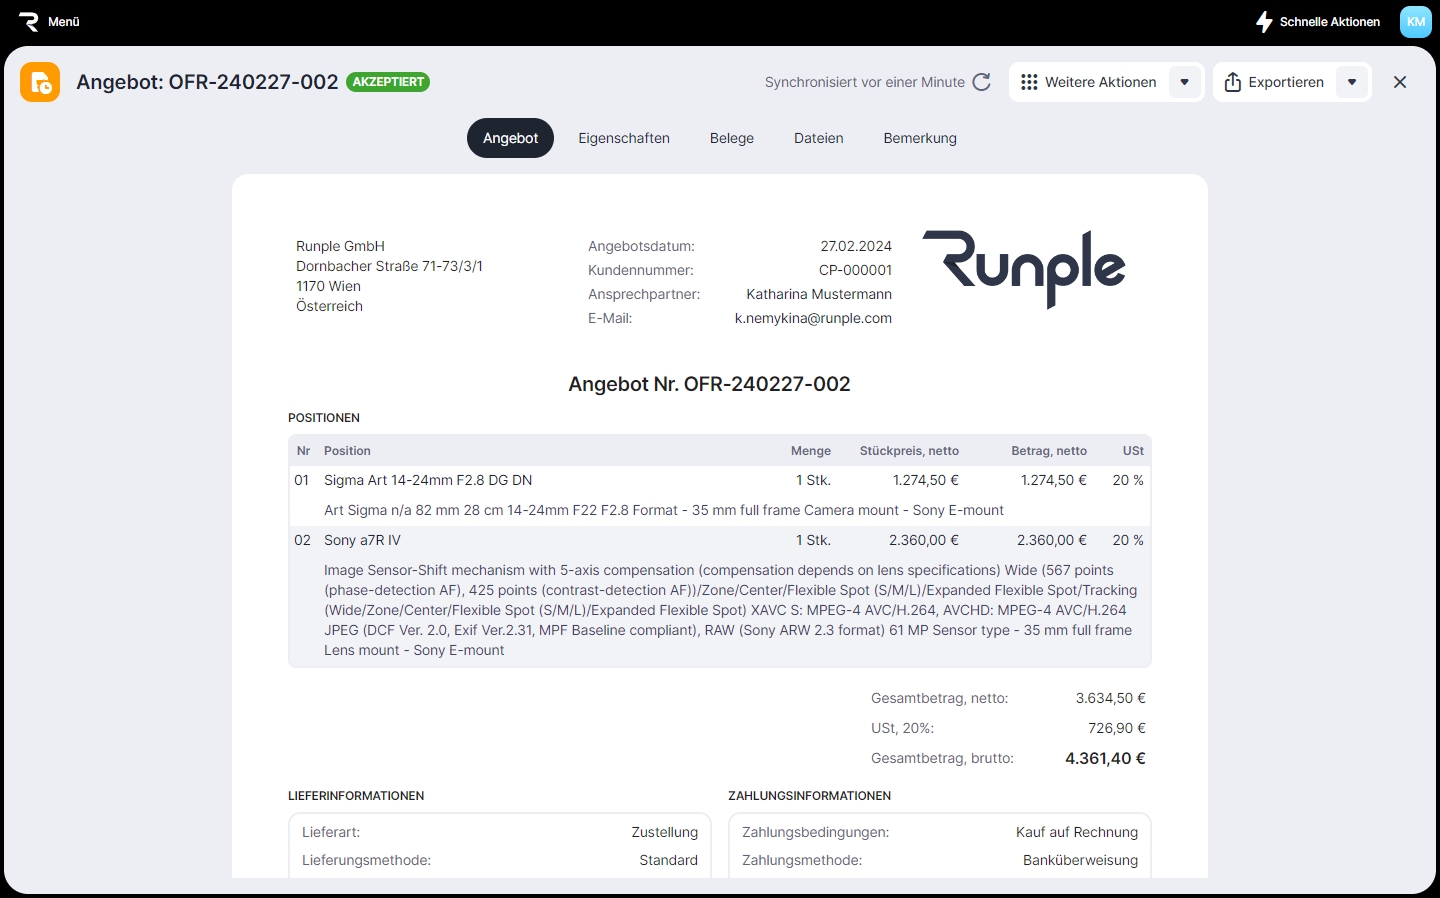1440x898 pixels.
Task: Click the orange Angebot document icon
Action: (x=40, y=82)
